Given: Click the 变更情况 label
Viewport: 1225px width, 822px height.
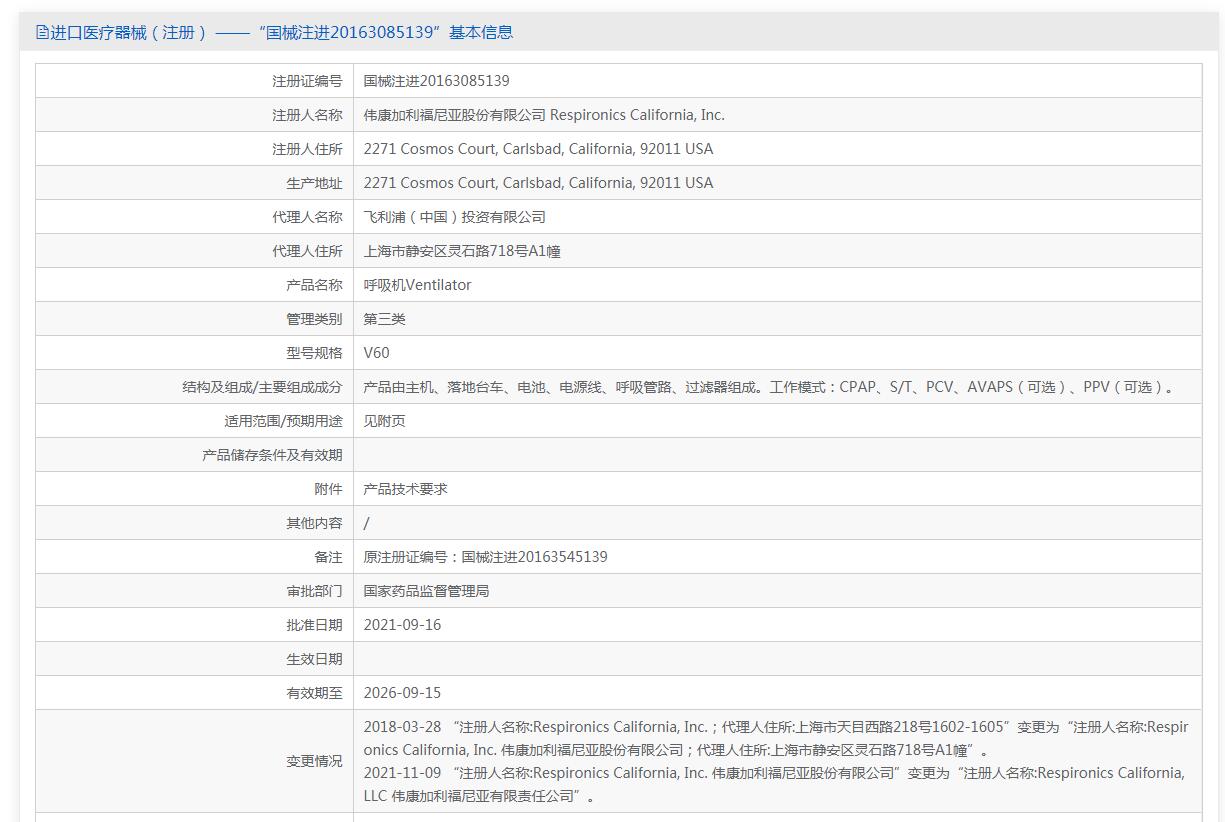Looking at the screenshot, I should [314, 761].
